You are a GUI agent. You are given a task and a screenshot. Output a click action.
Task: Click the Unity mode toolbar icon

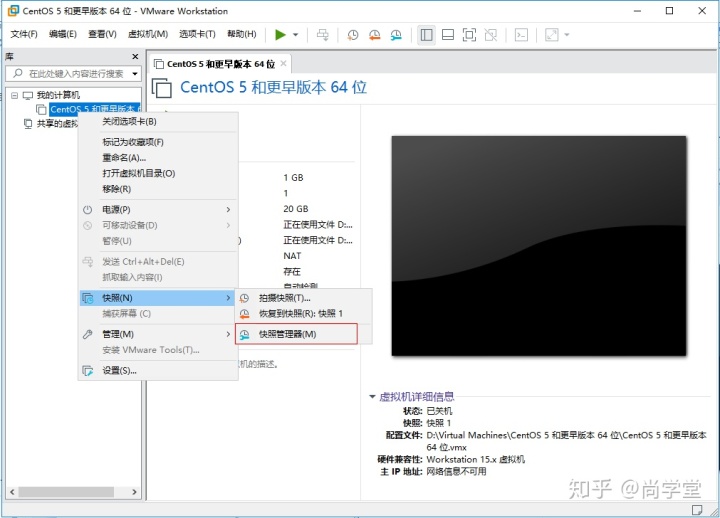pos(490,34)
